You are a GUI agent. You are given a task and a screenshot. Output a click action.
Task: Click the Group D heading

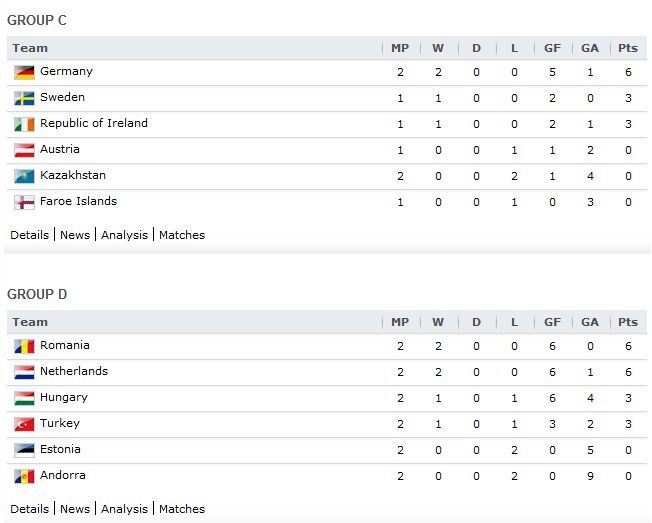point(37,294)
